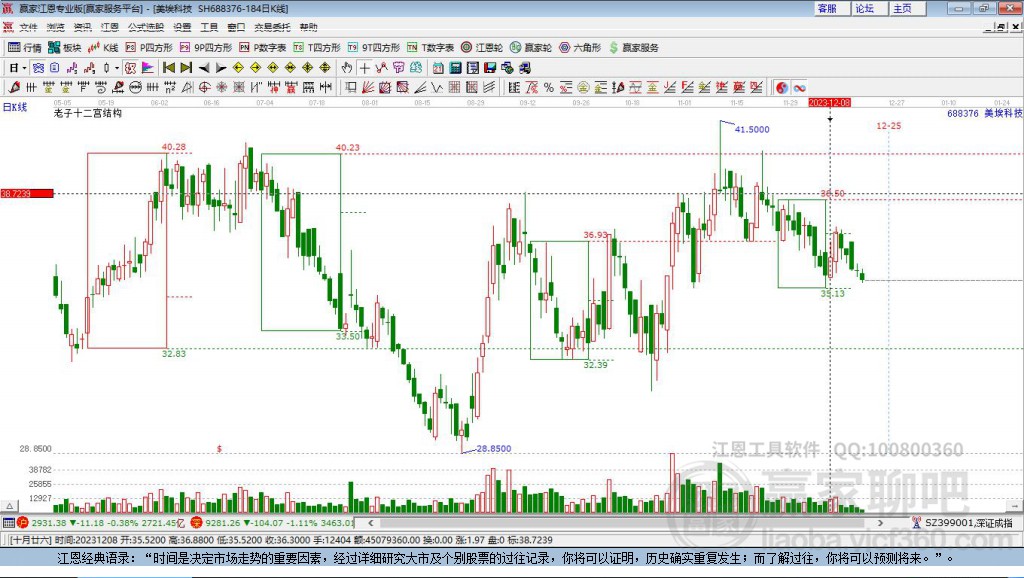Click the red 2023-12-08 date marker
The height and width of the screenshot is (578, 1024).
pos(829,103)
